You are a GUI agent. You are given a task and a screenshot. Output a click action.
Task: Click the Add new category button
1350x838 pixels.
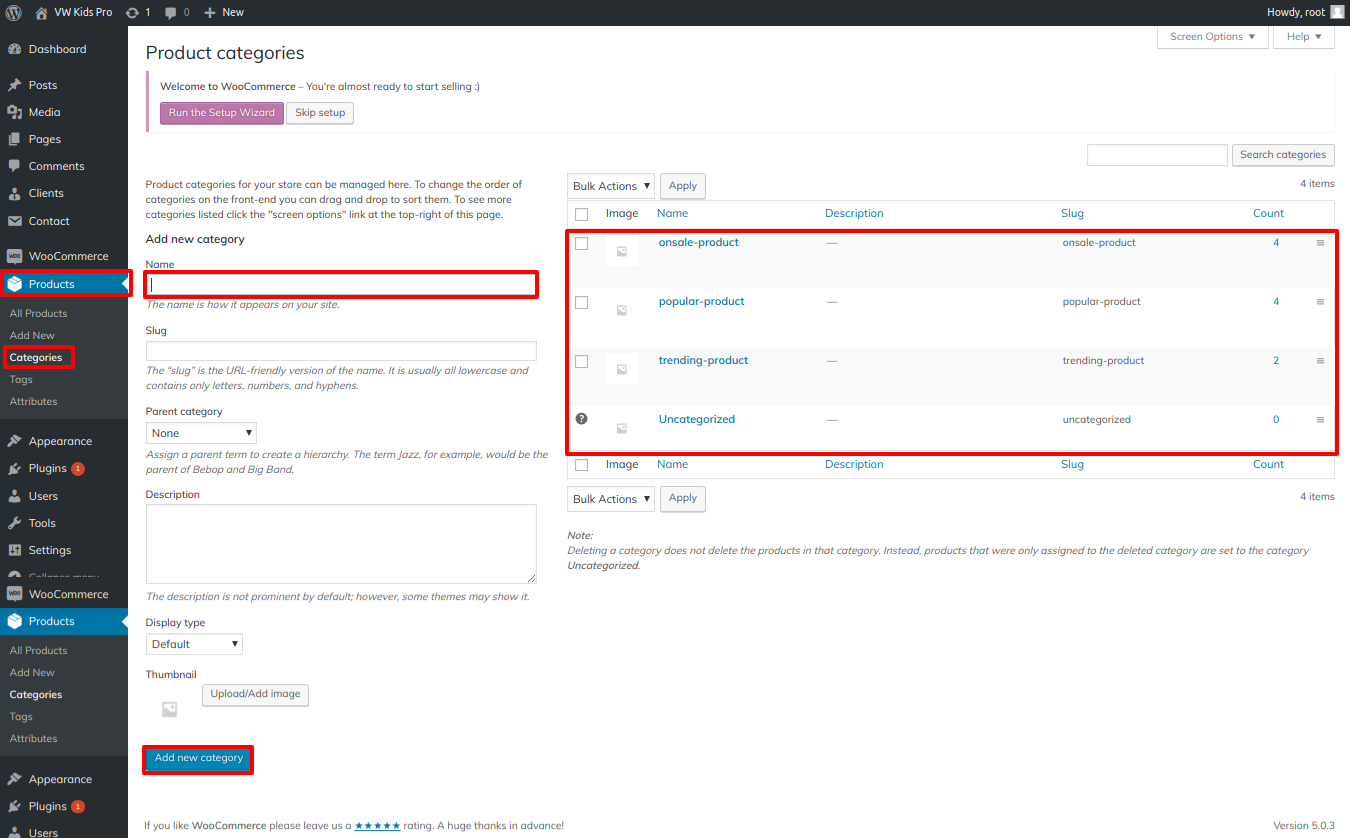(x=198, y=758)
